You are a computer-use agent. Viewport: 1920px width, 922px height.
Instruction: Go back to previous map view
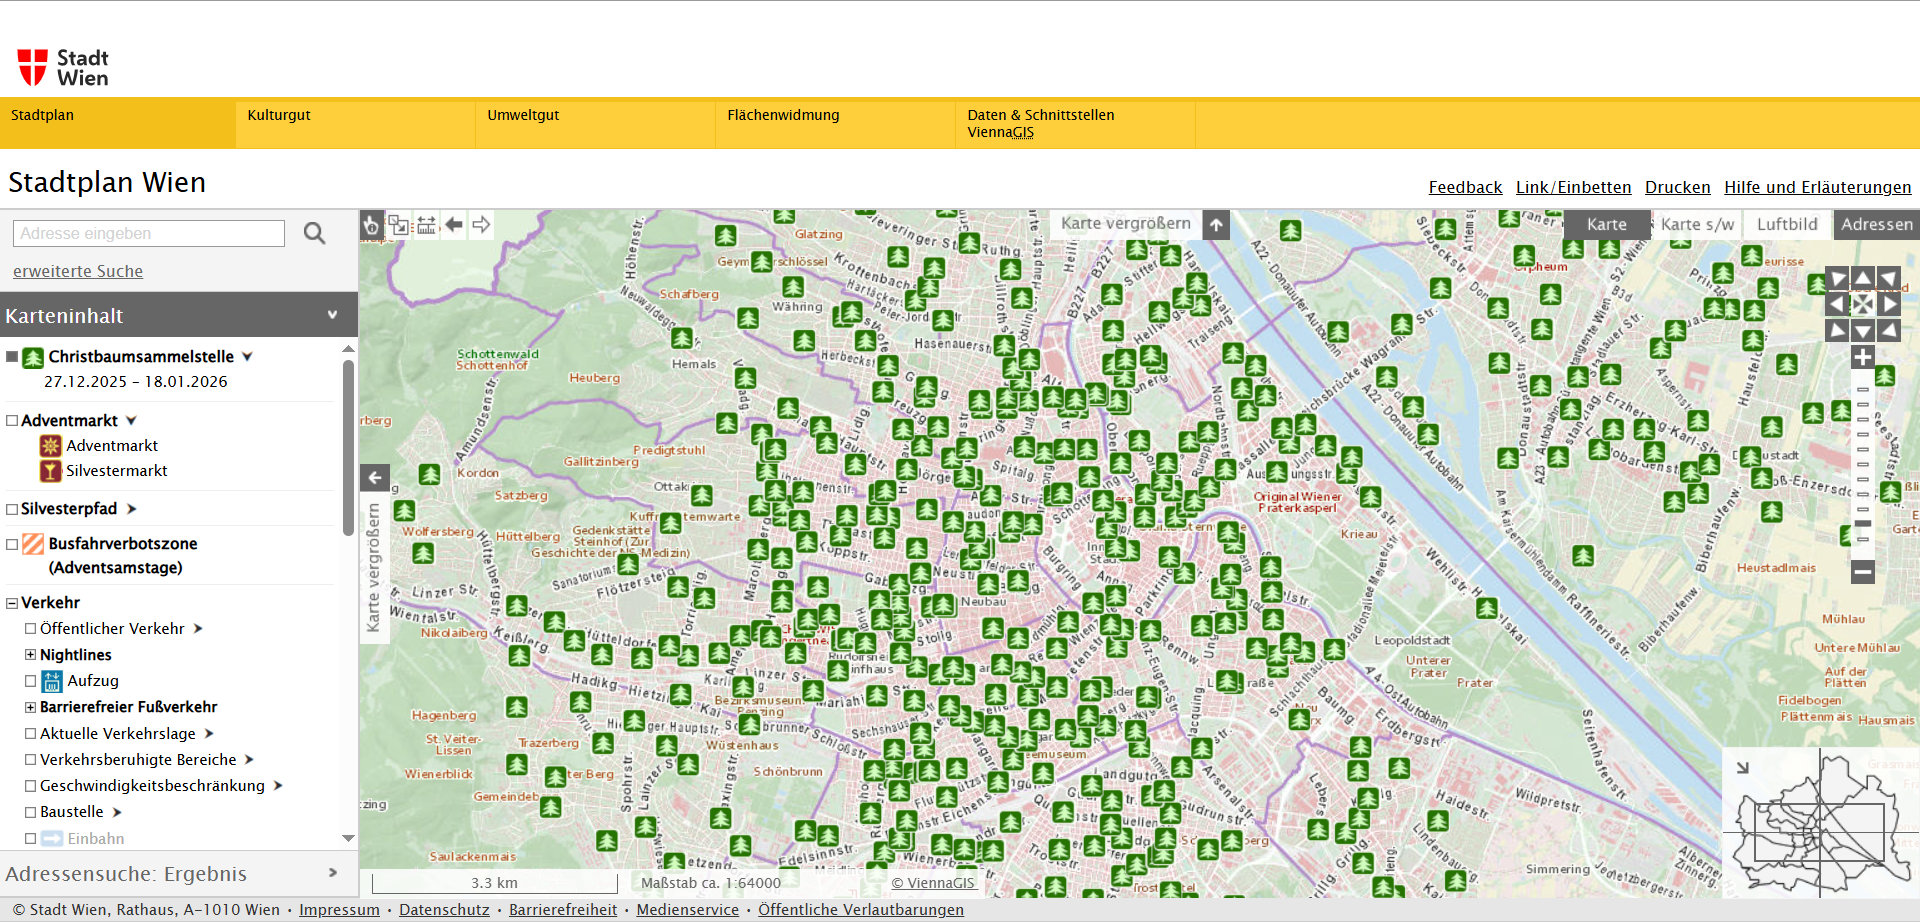click(454, 225)
